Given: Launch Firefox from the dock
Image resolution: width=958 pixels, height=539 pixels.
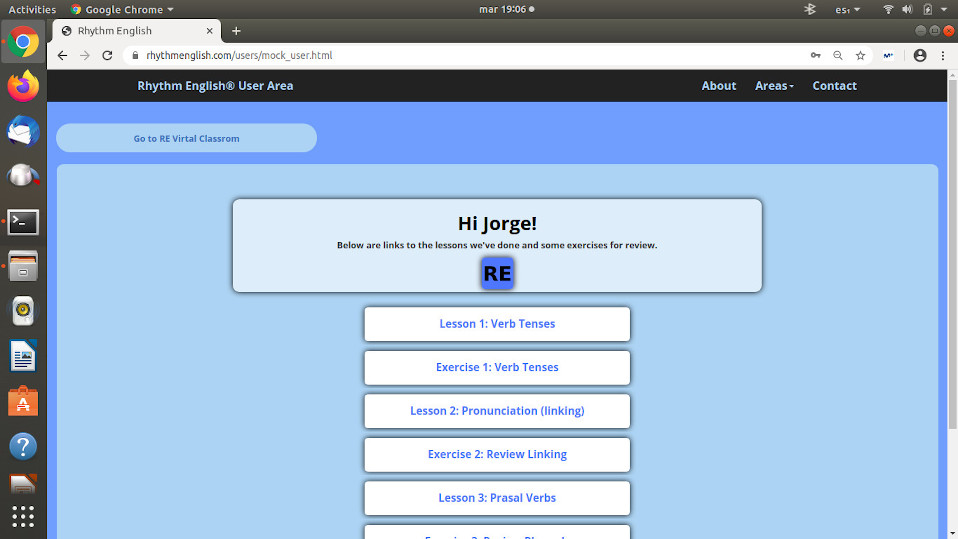Looking at the screenshot, I should [x=23, y=86].
